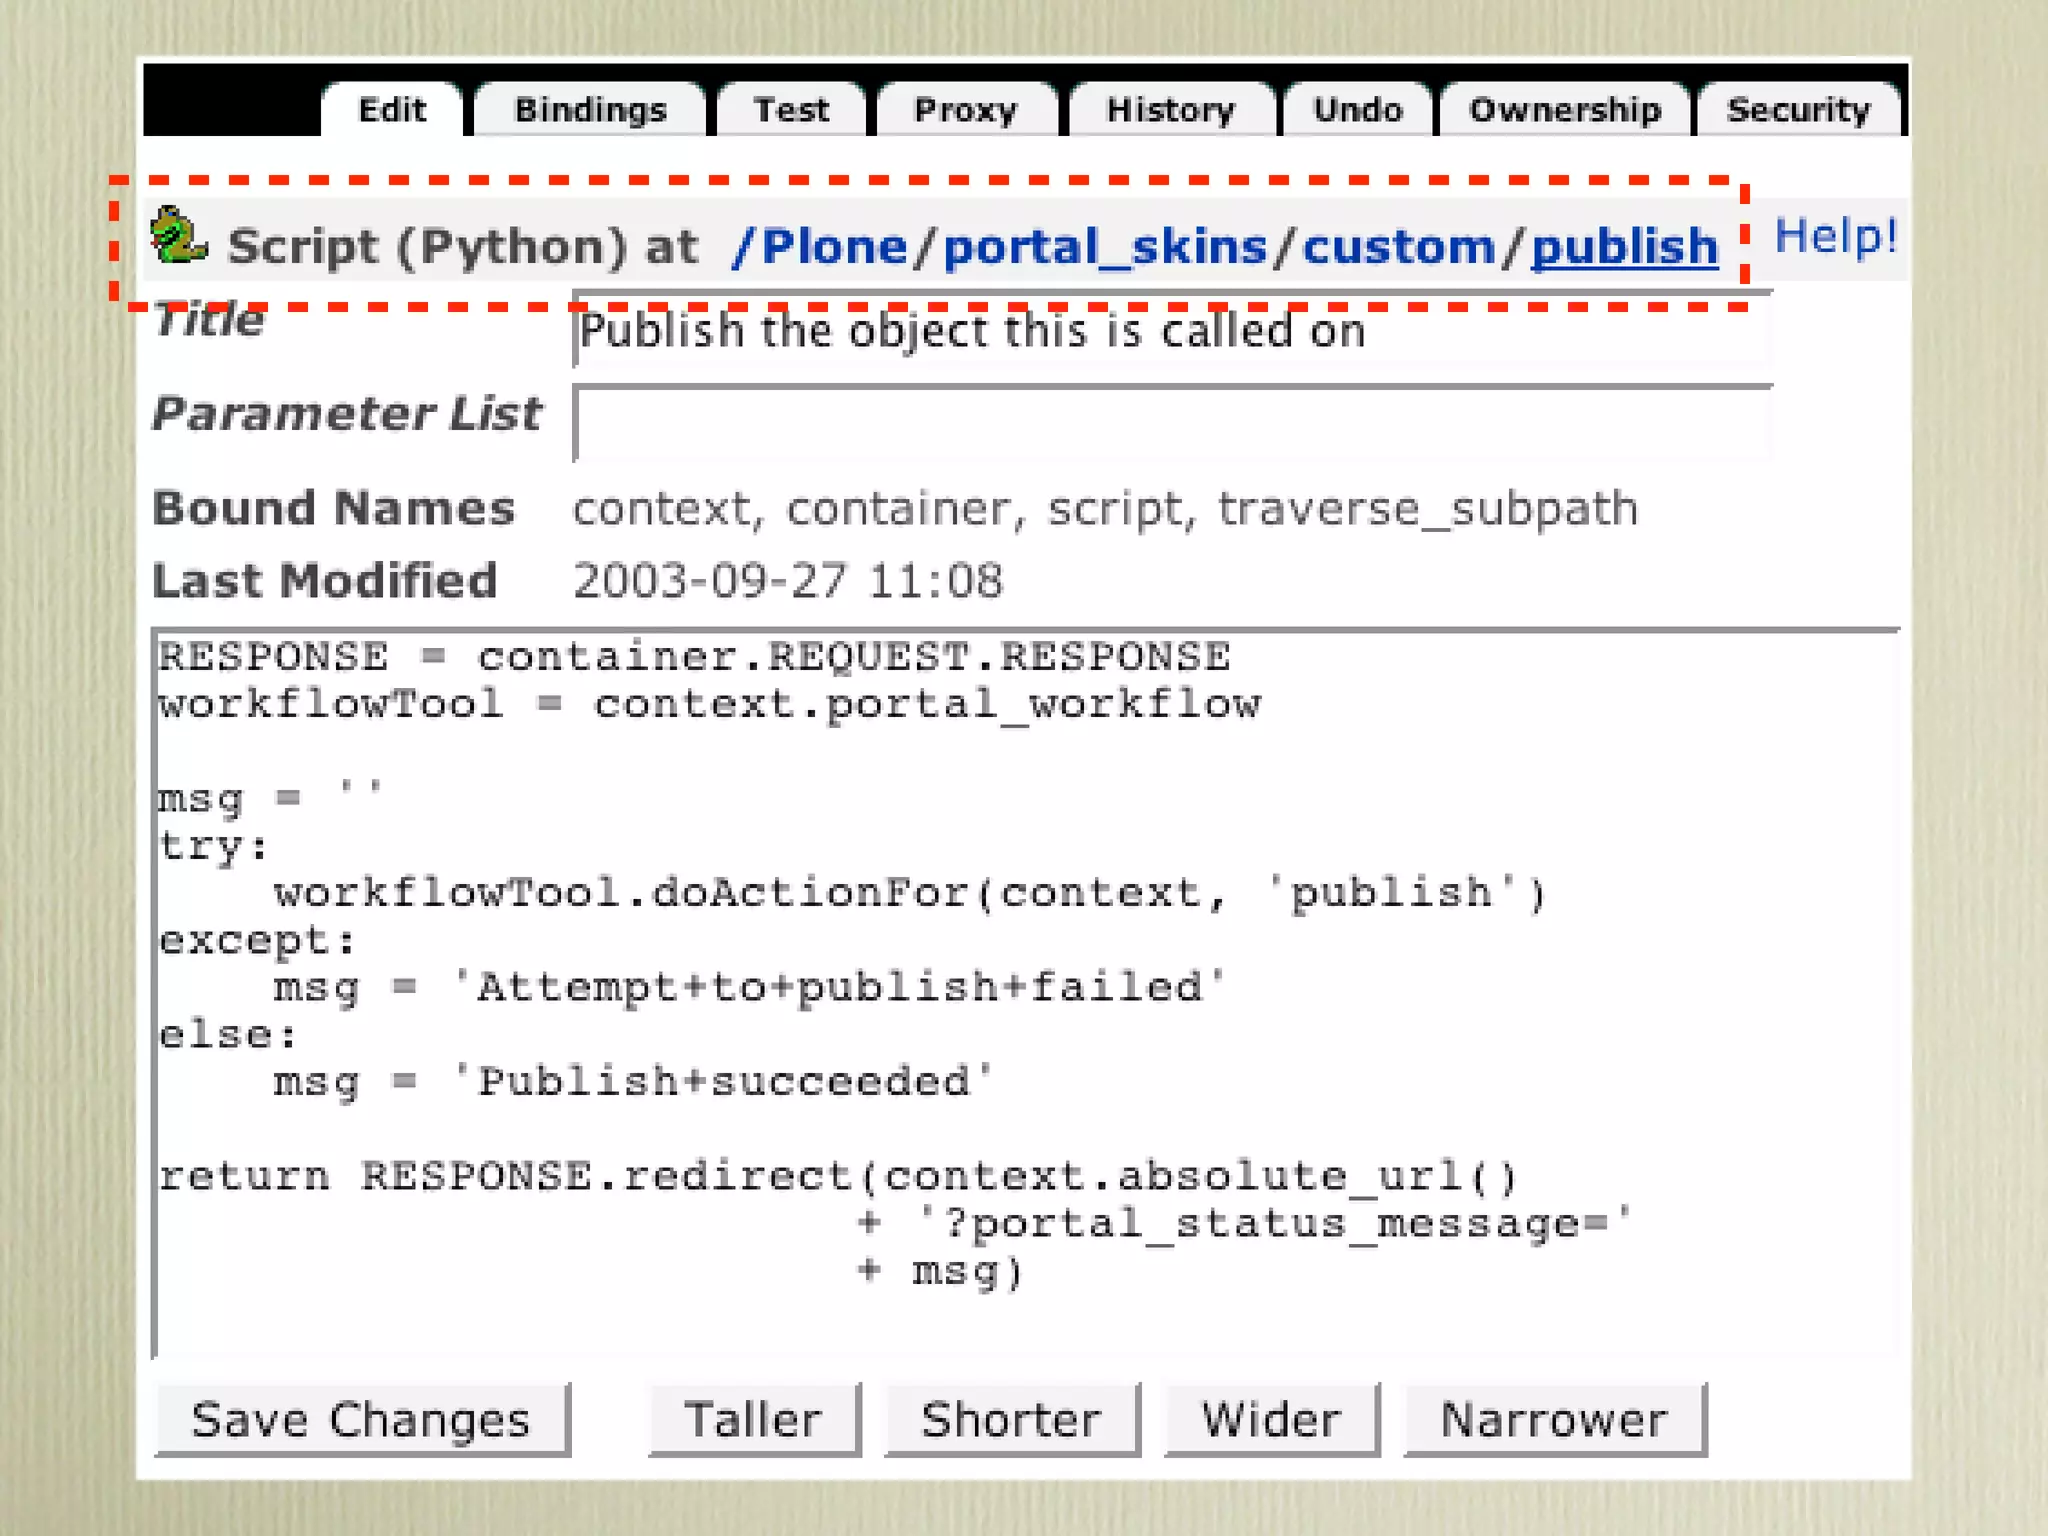Open the Undo tab
2048x1536 pixels.
[1357, 110]
